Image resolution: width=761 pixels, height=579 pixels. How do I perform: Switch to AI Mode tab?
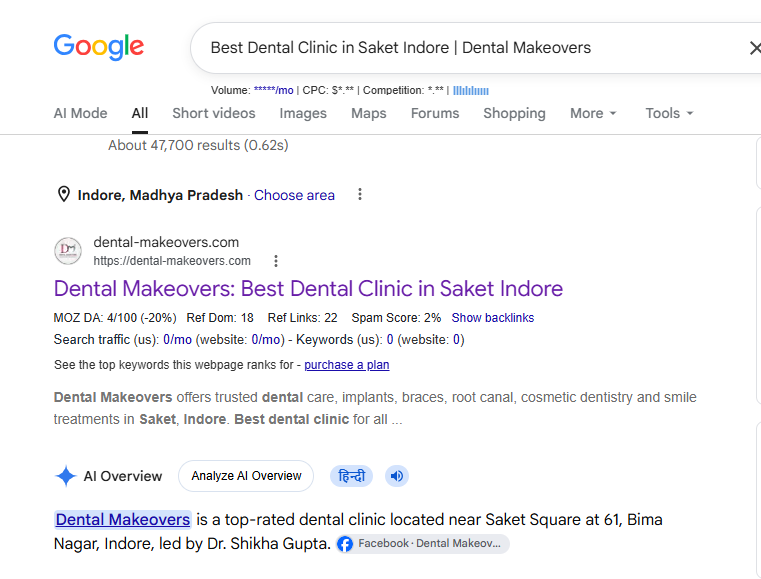coord(81,113)
